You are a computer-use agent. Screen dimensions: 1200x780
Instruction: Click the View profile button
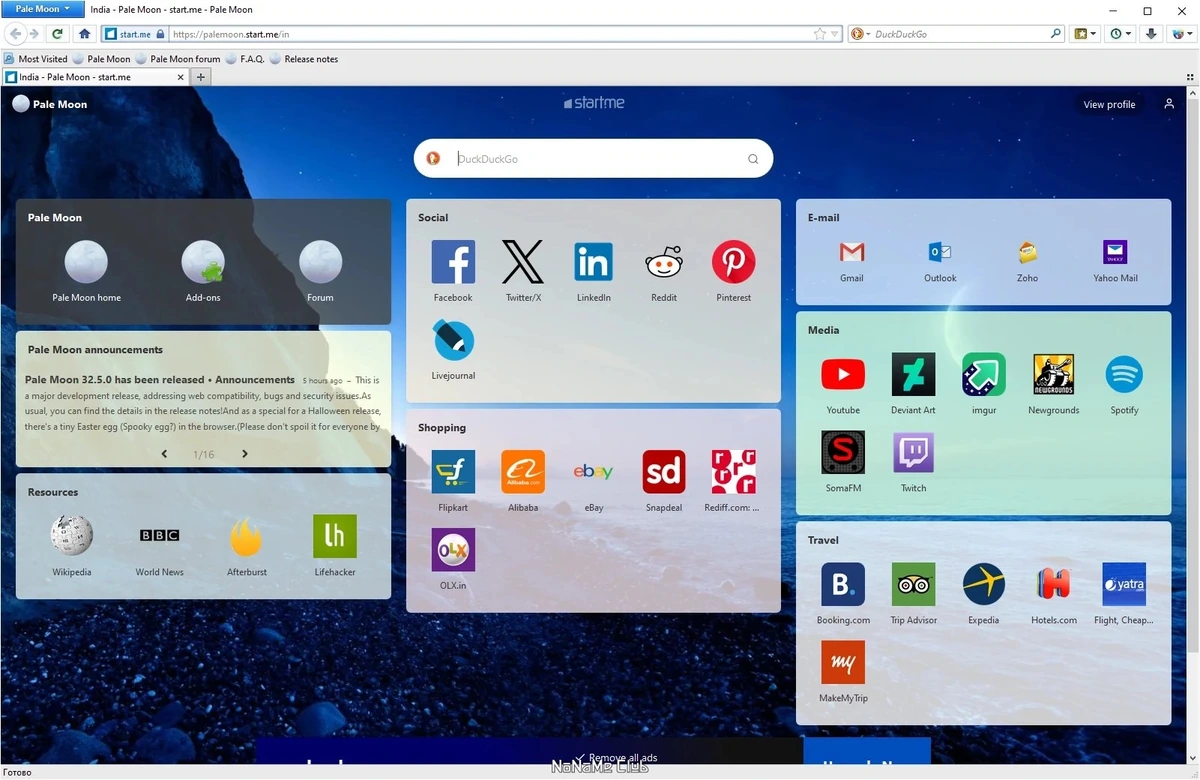1109,104
